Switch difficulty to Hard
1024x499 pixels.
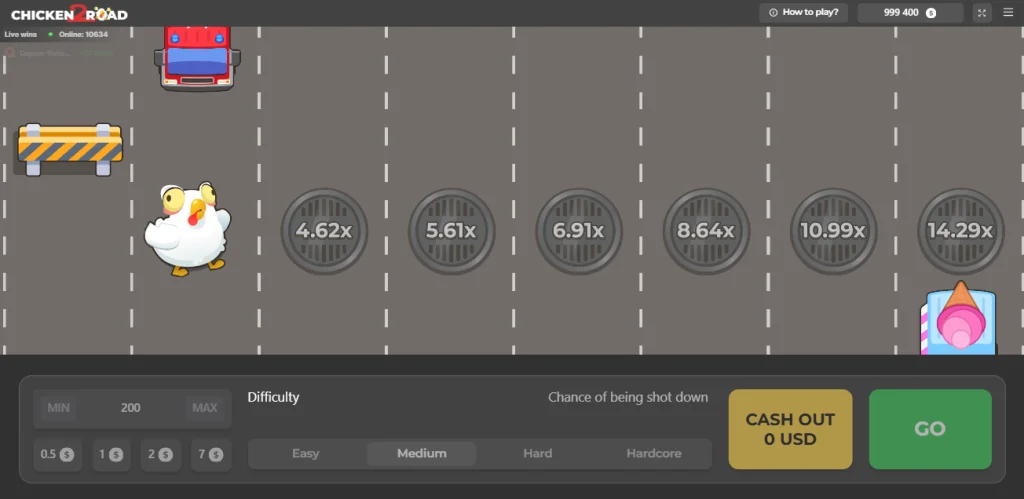click(537, 453)
